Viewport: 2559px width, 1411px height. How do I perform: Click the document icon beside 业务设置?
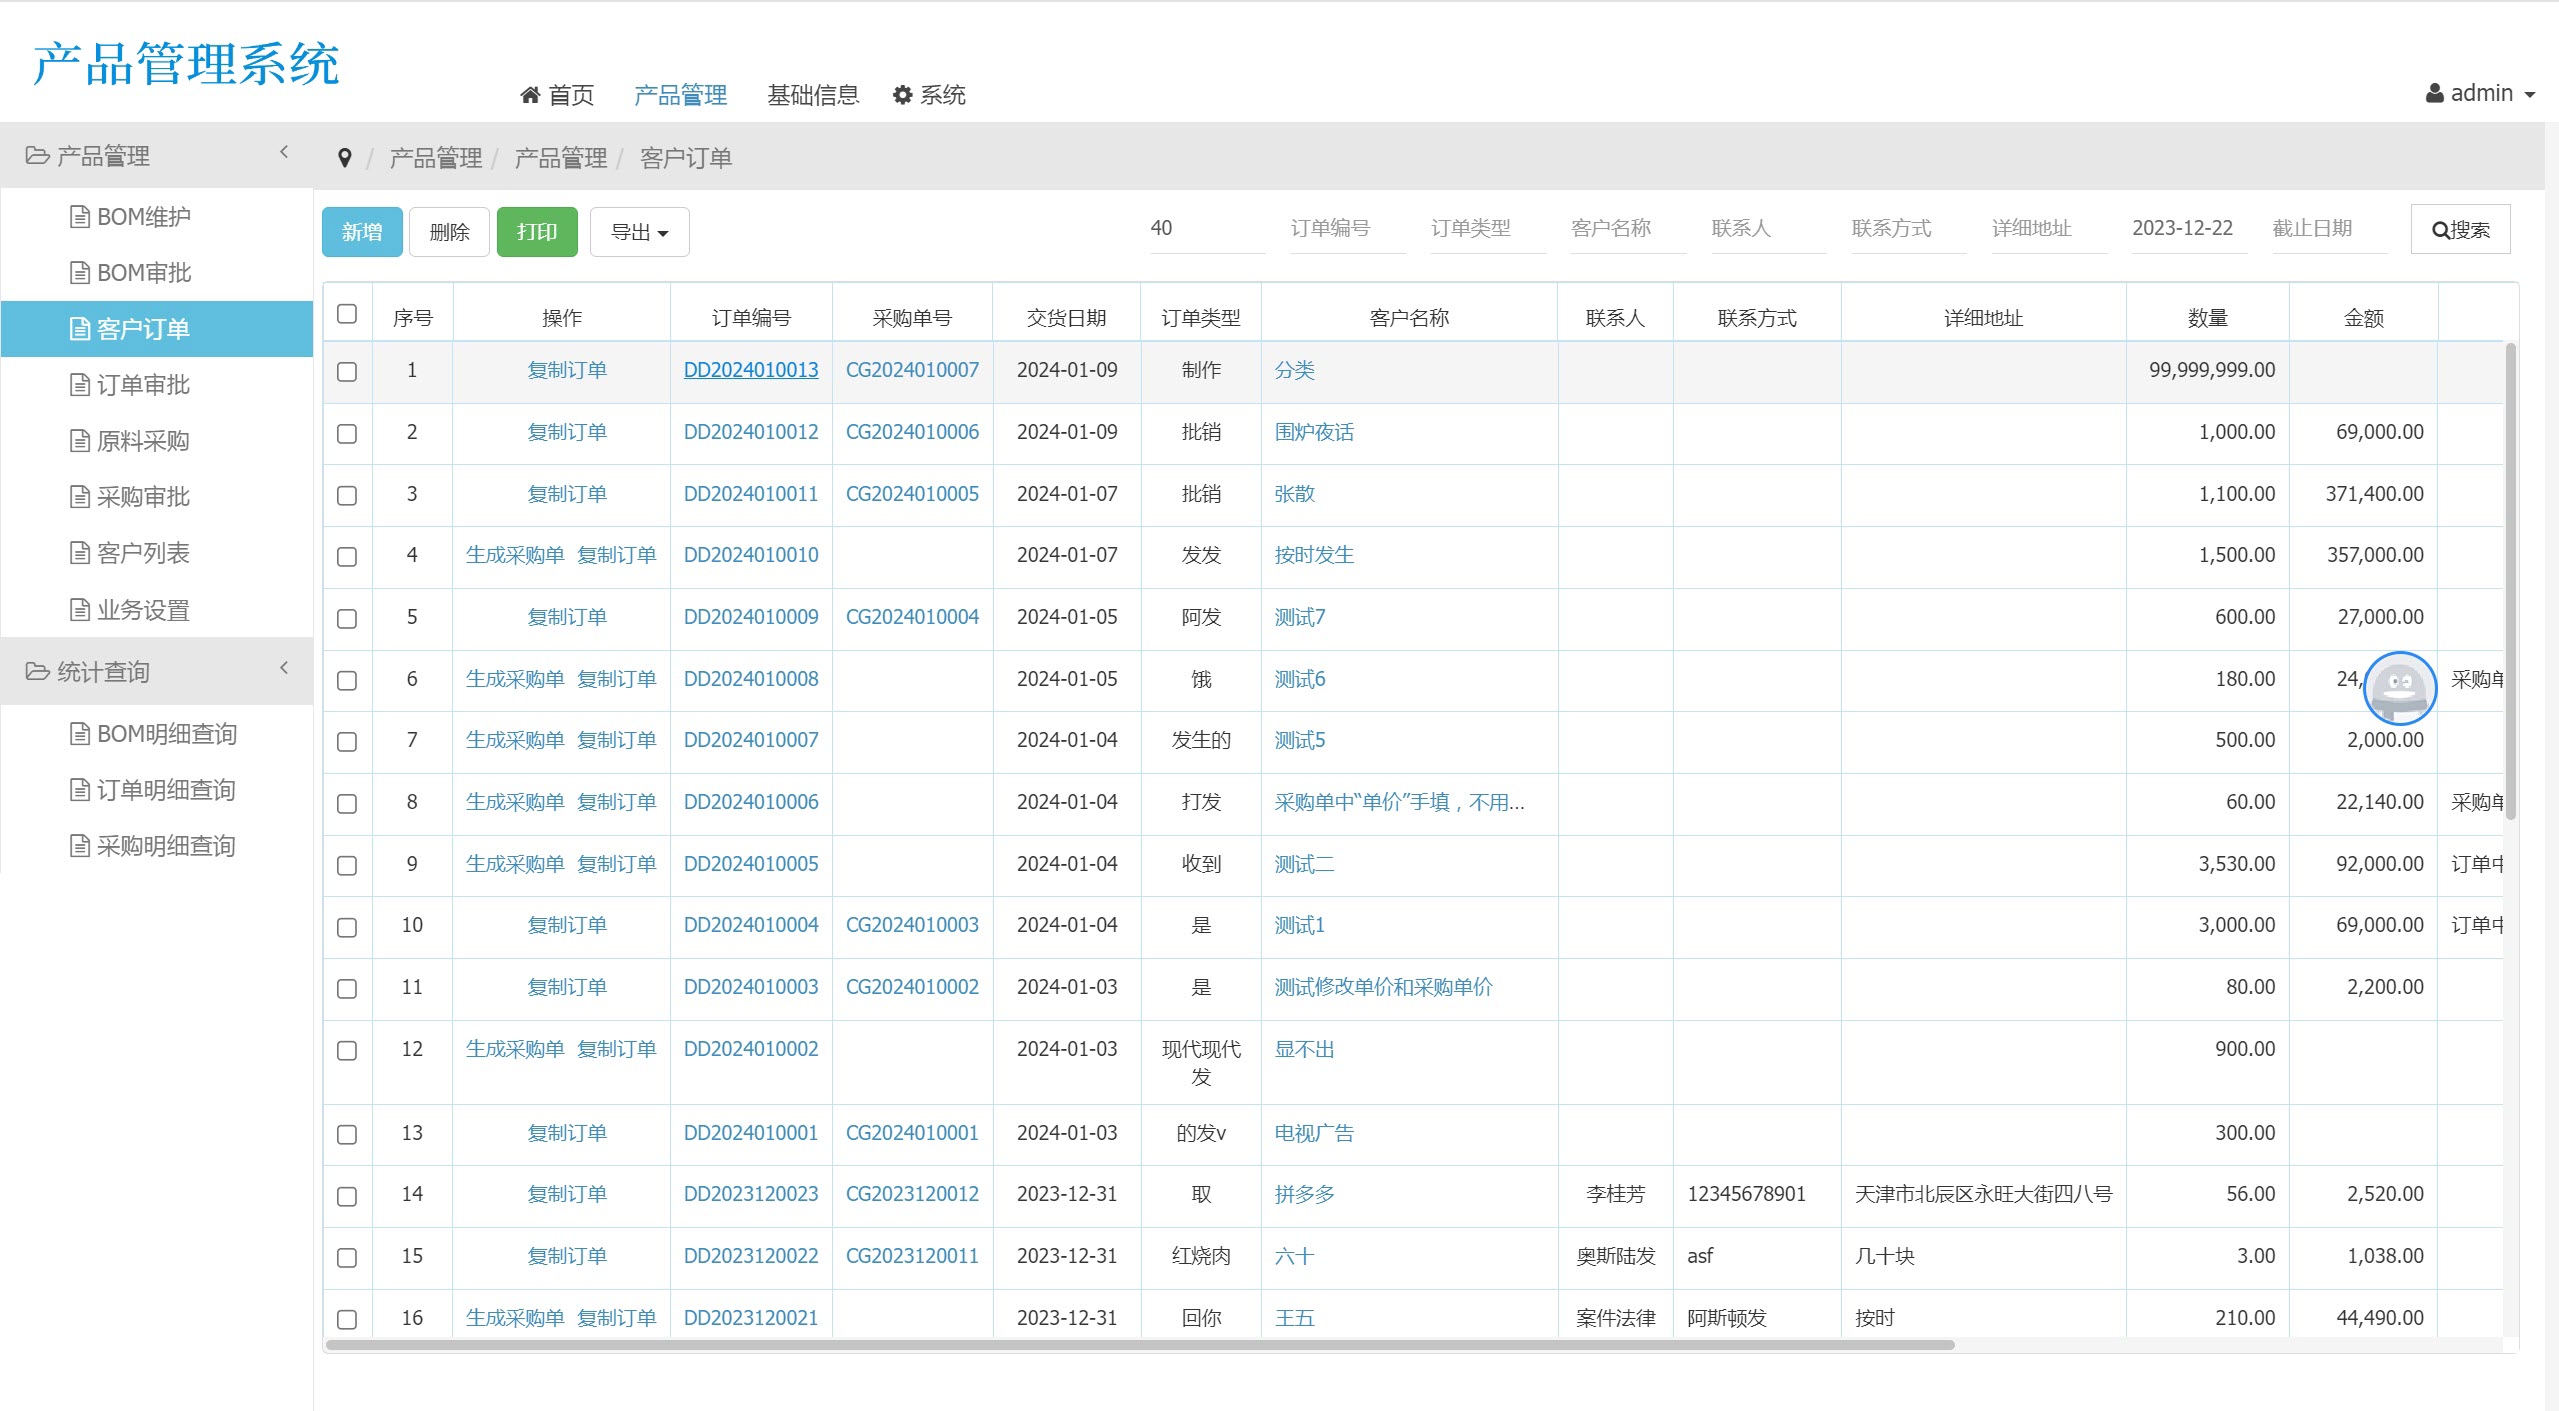click(x=80, y=610)
